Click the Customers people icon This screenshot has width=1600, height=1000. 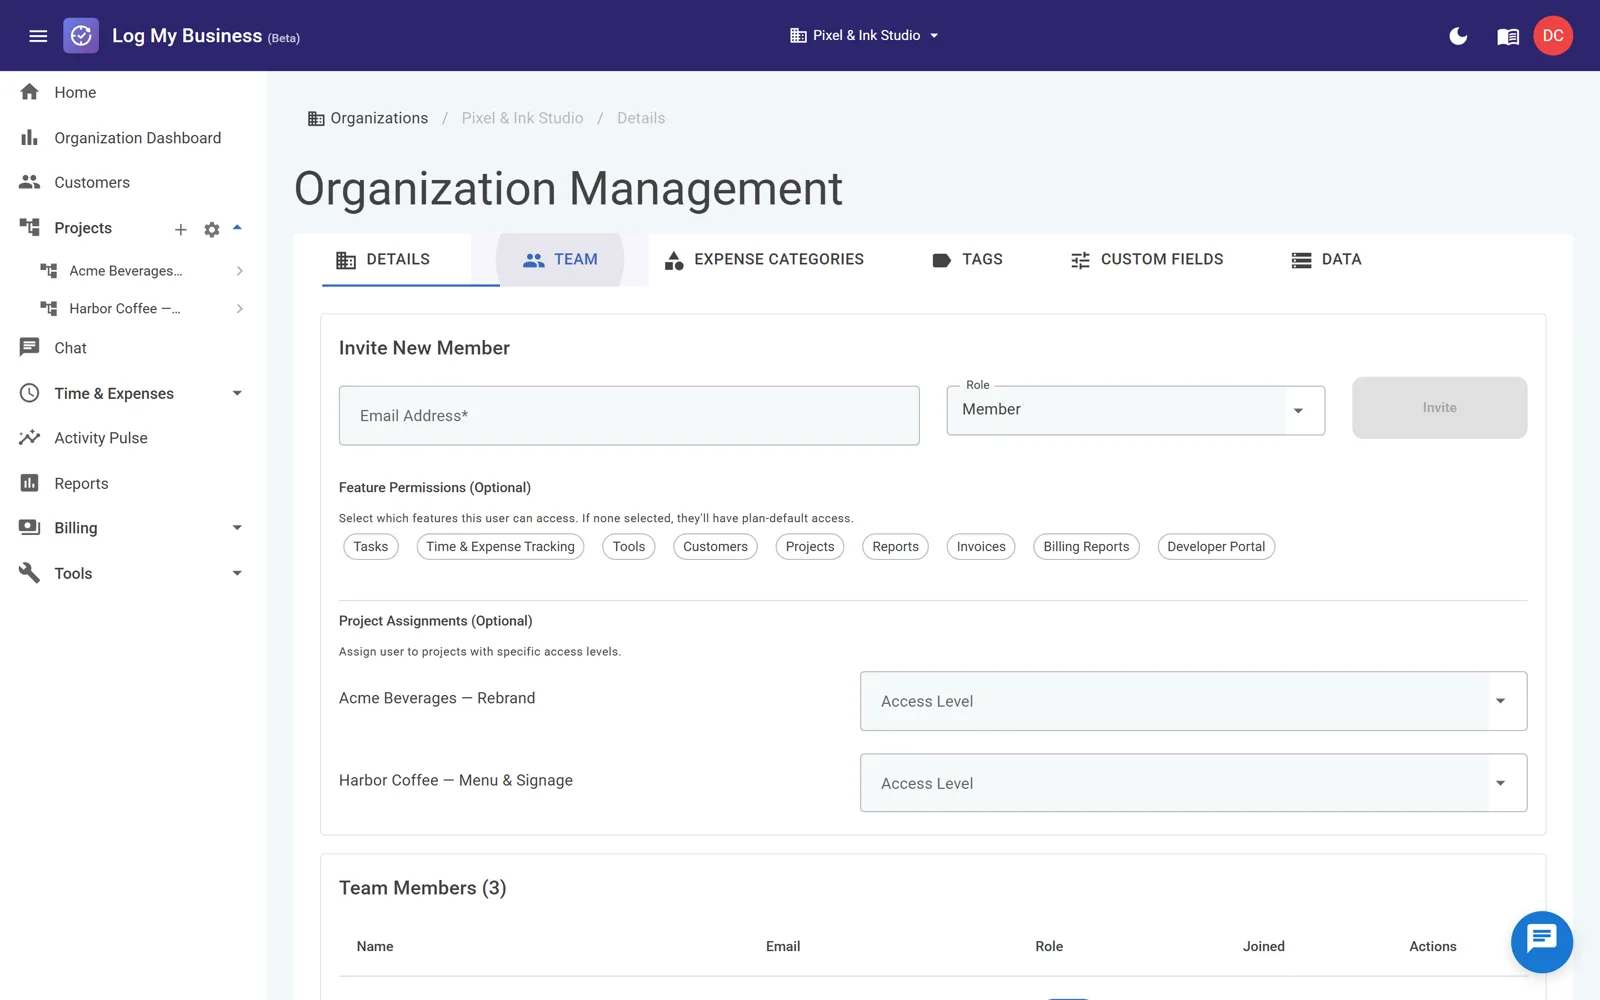30,182
